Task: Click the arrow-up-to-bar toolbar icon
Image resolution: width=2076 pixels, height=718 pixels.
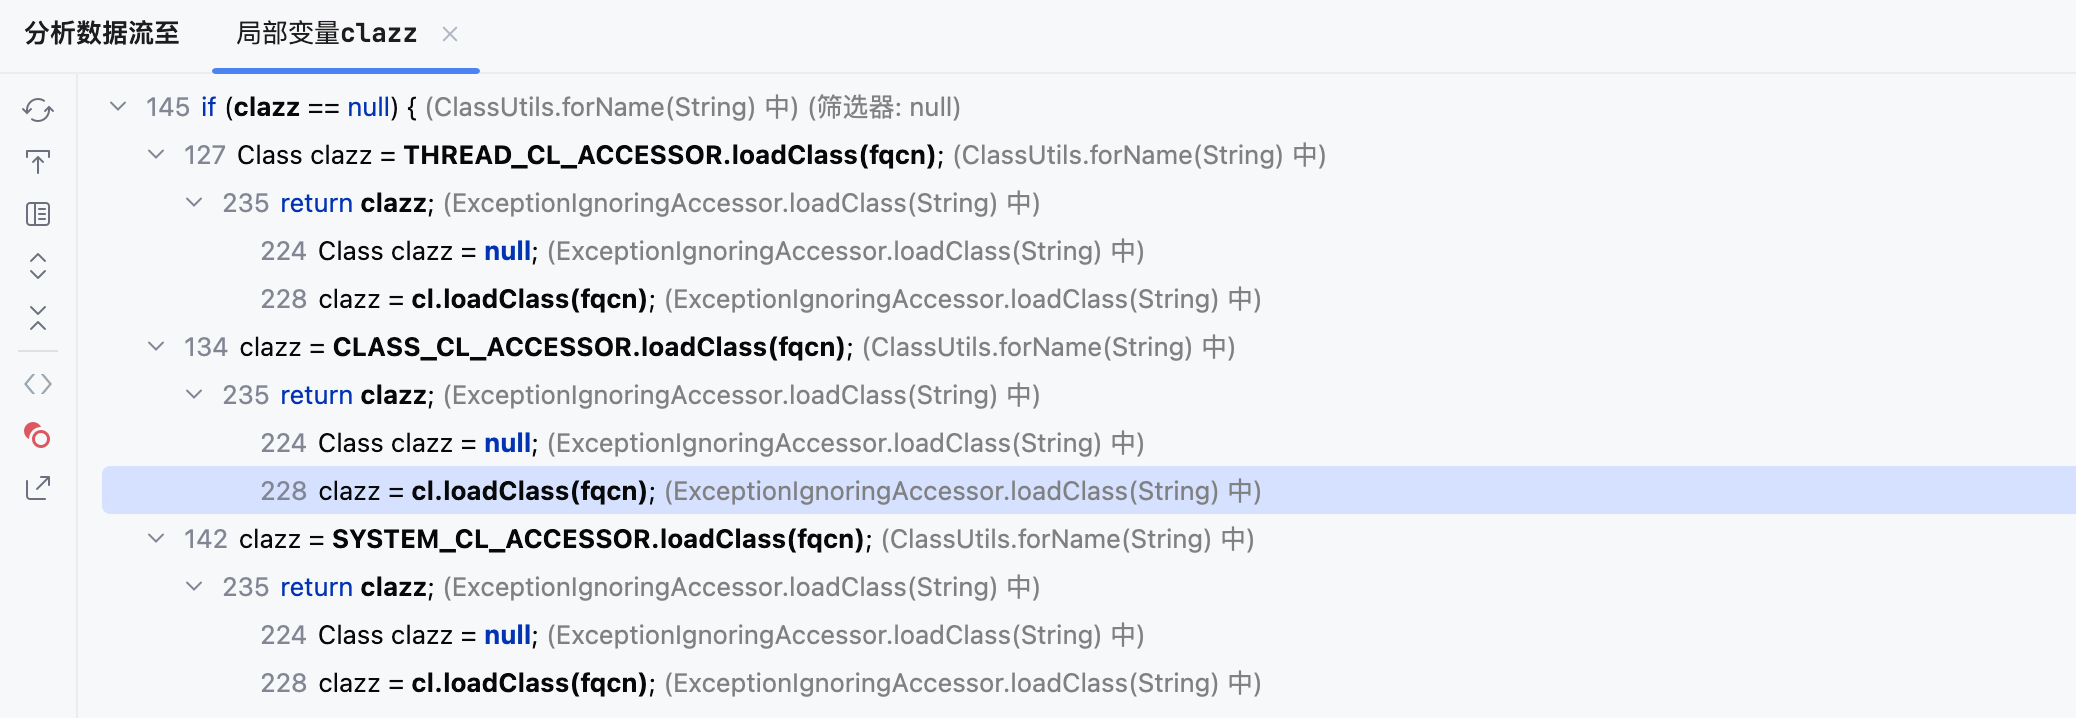Action: (38, 162)
